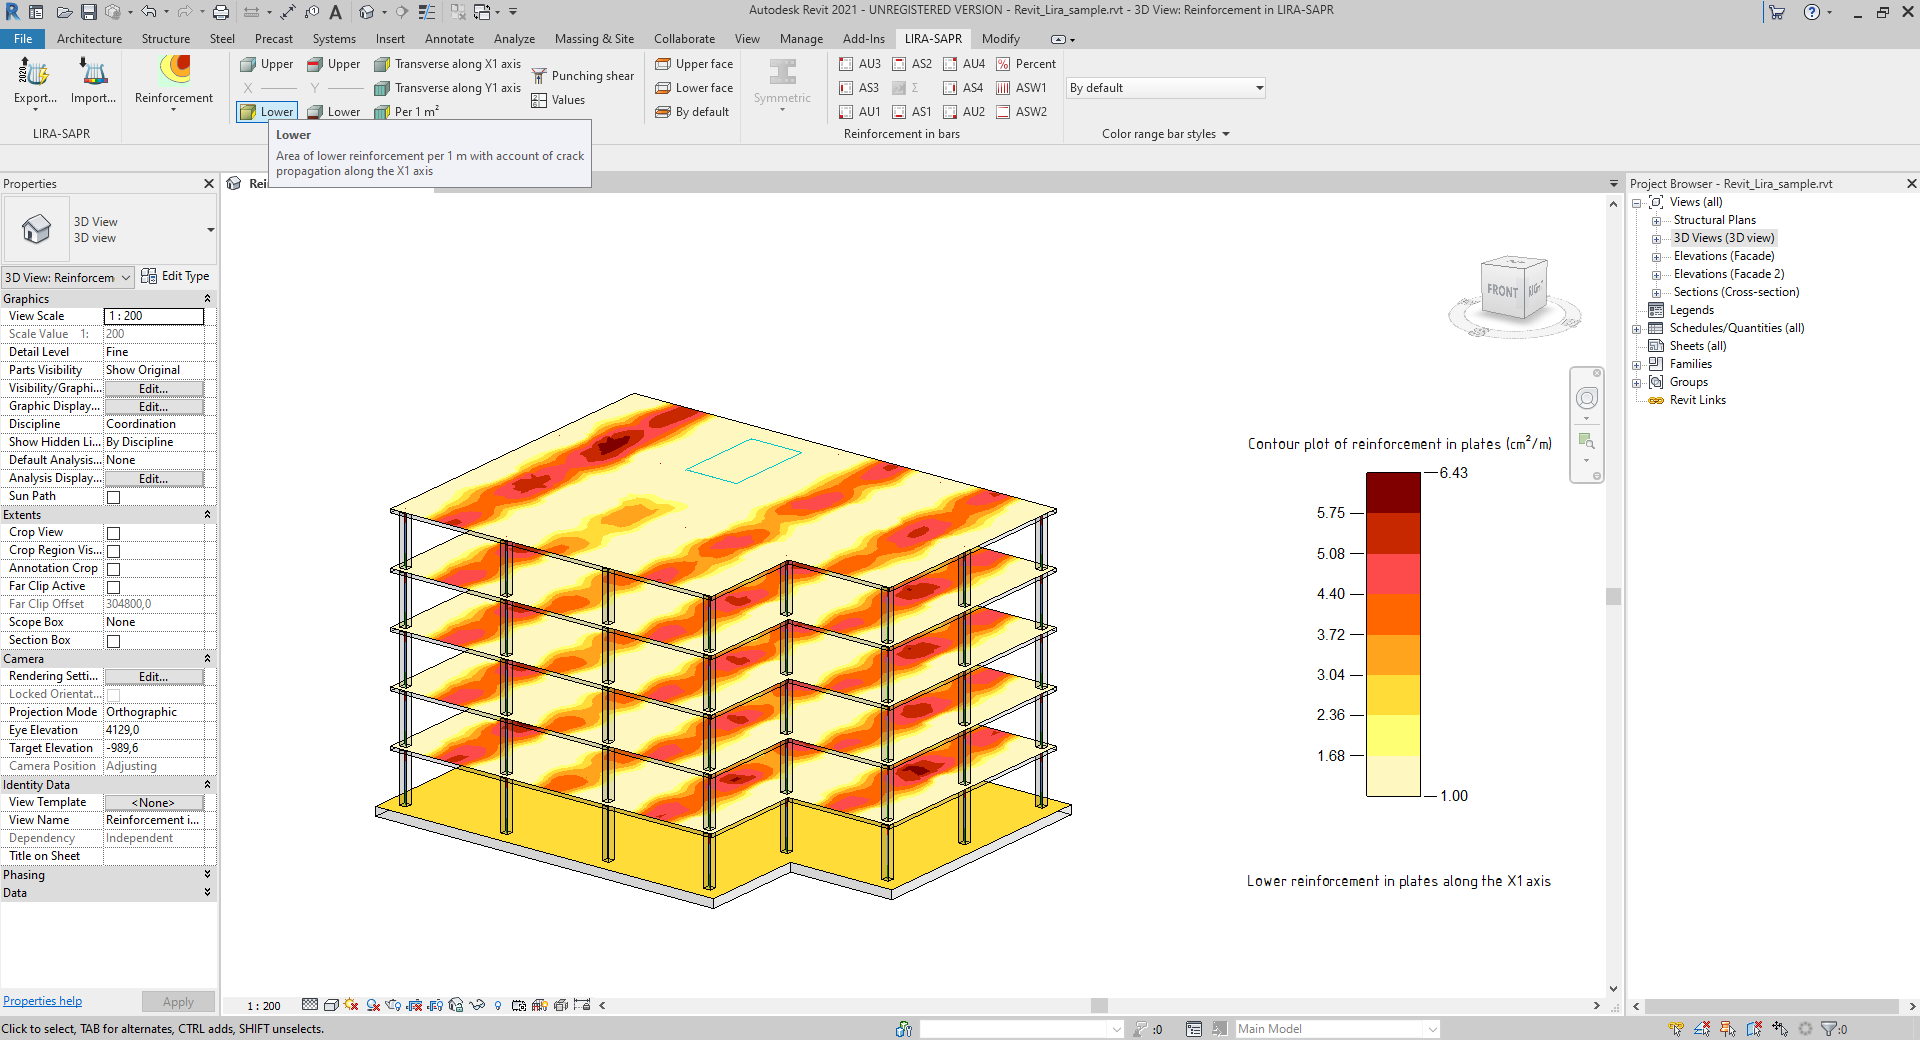Expand the Families tree node
Screen dimensions: 1920x1040
click(1637, 365)
